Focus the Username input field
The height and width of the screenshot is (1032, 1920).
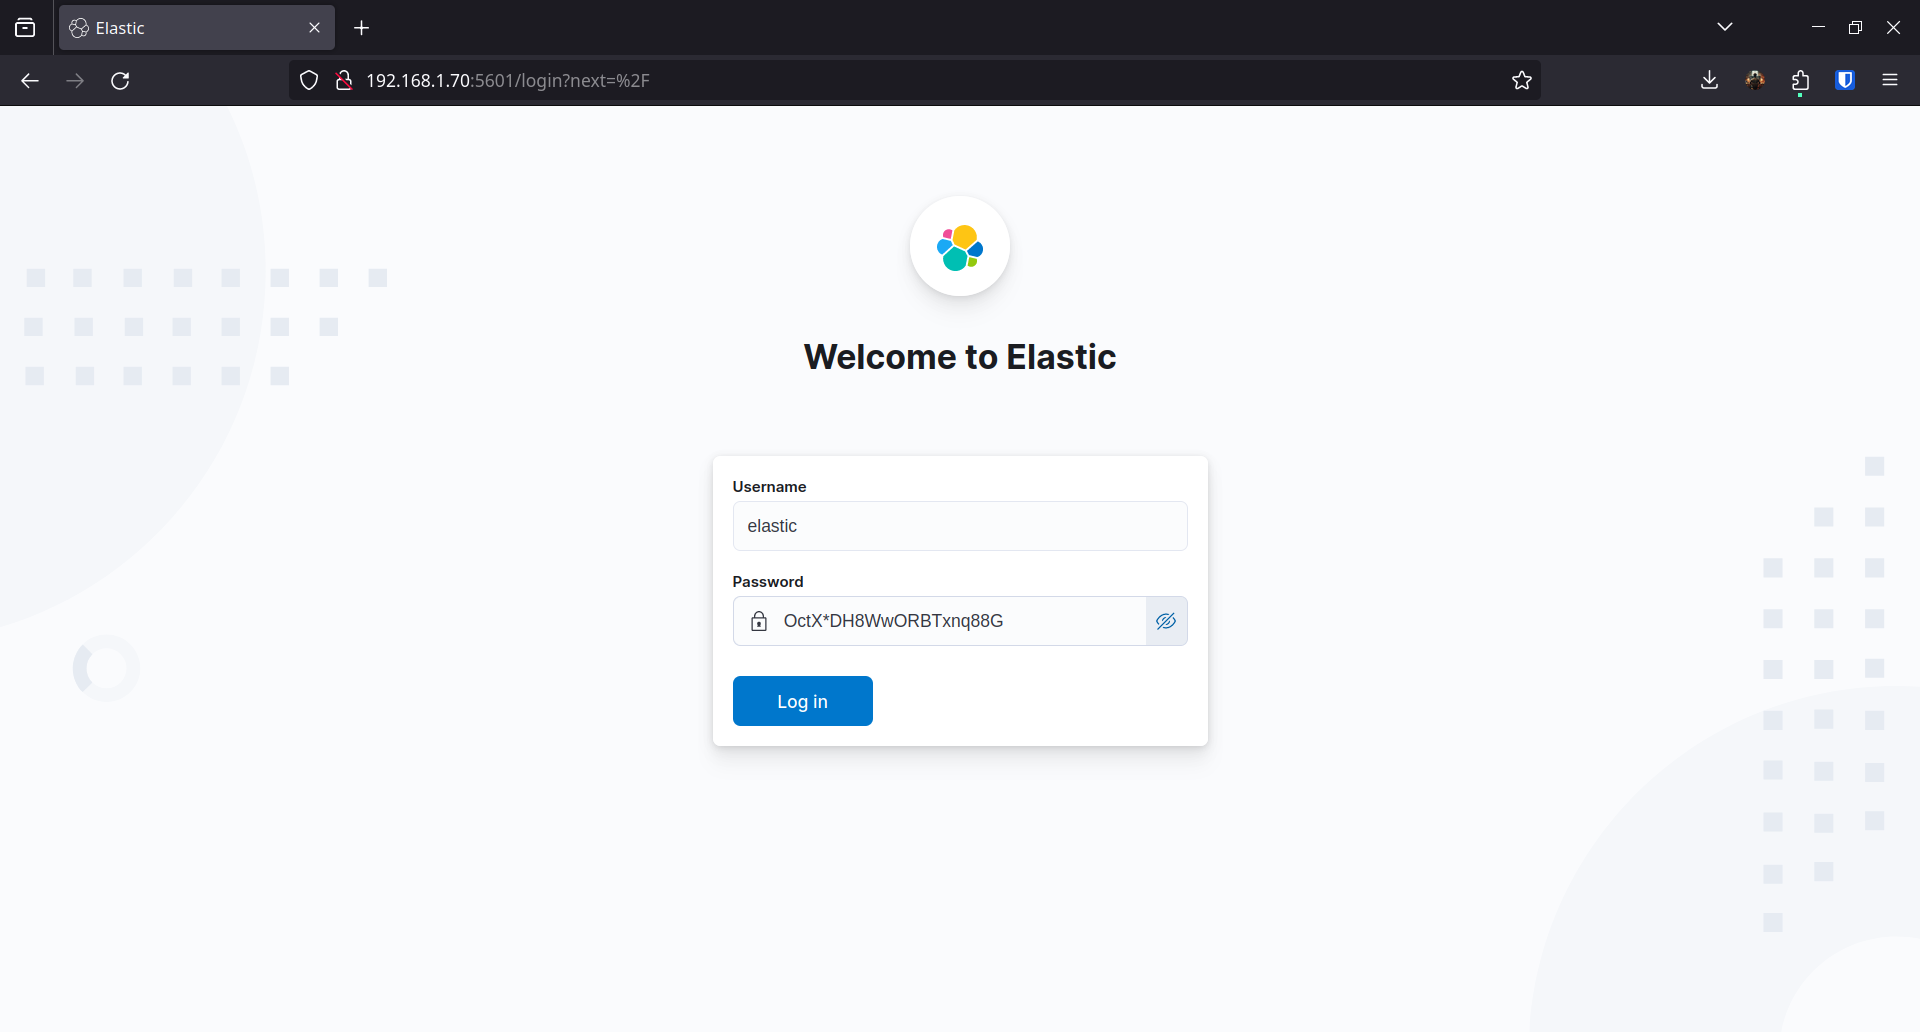[959, 526]
